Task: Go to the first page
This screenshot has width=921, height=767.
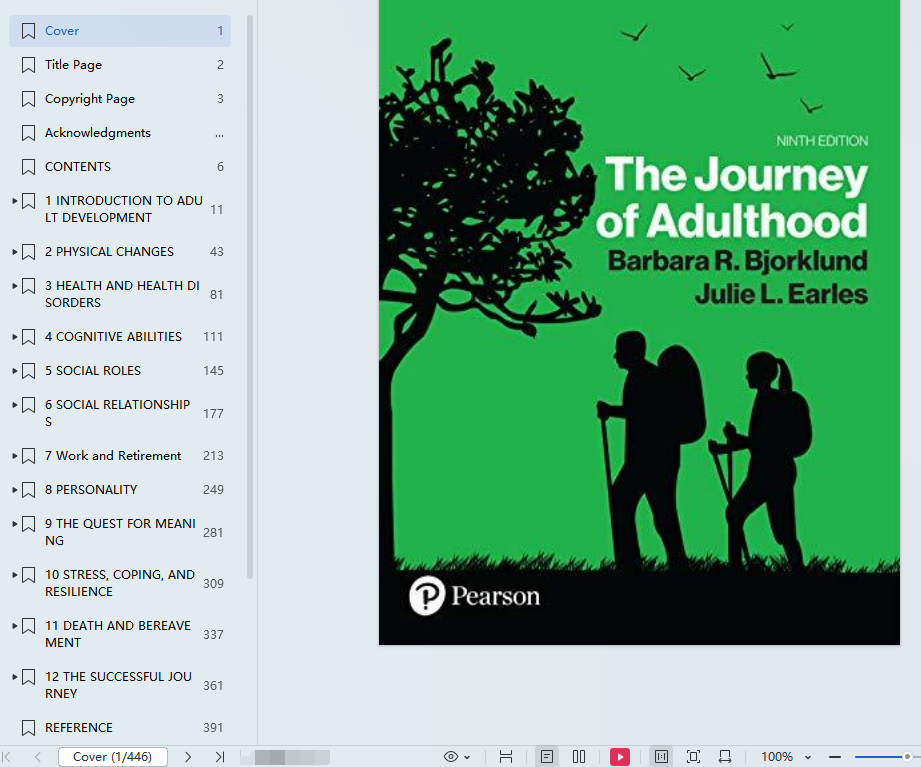Action: tap(7, 756)
